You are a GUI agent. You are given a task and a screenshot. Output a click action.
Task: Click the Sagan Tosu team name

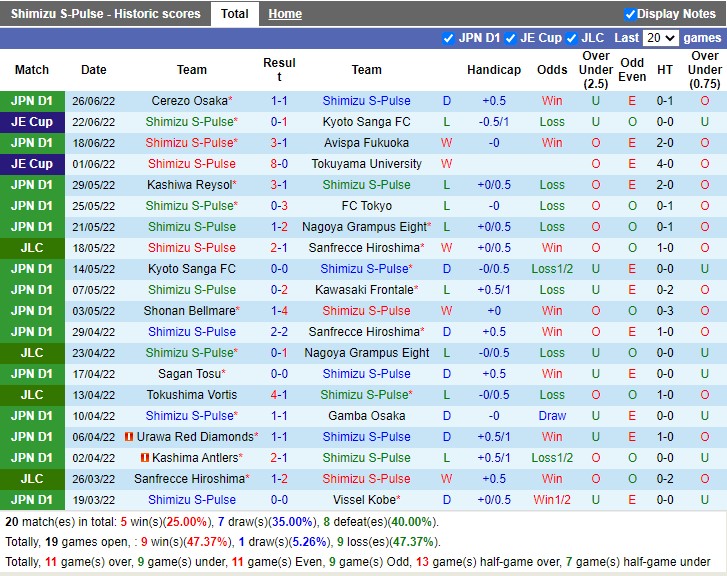(x=189, y=374)
